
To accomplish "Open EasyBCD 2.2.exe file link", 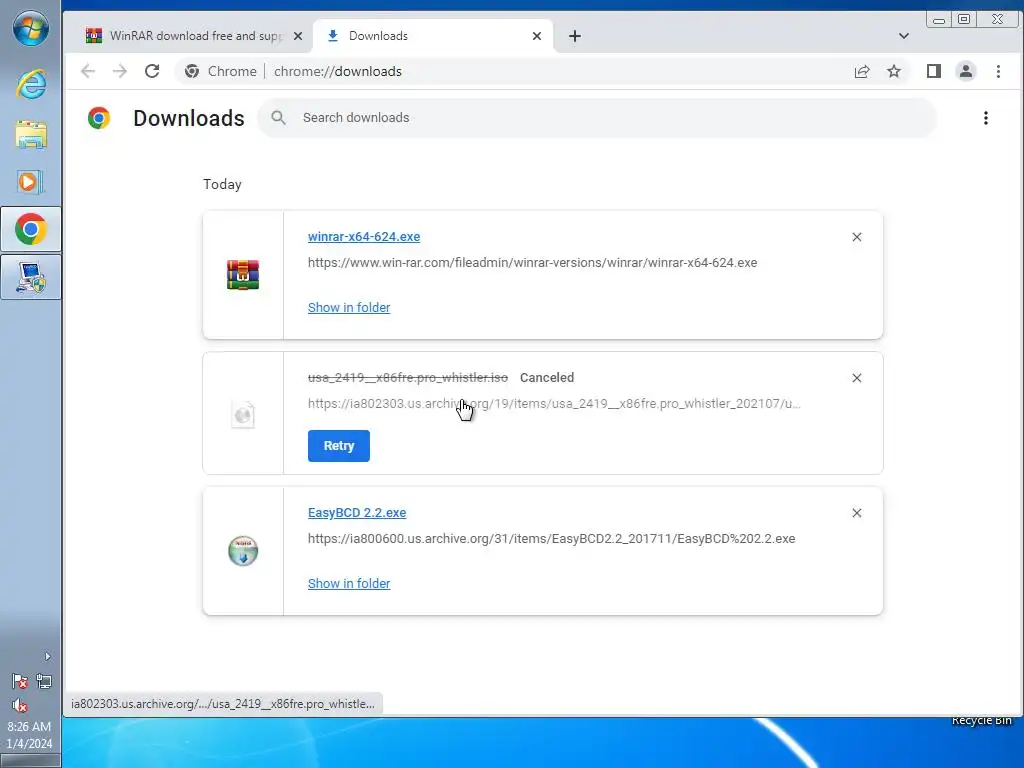I will click(x=357, y=513).
